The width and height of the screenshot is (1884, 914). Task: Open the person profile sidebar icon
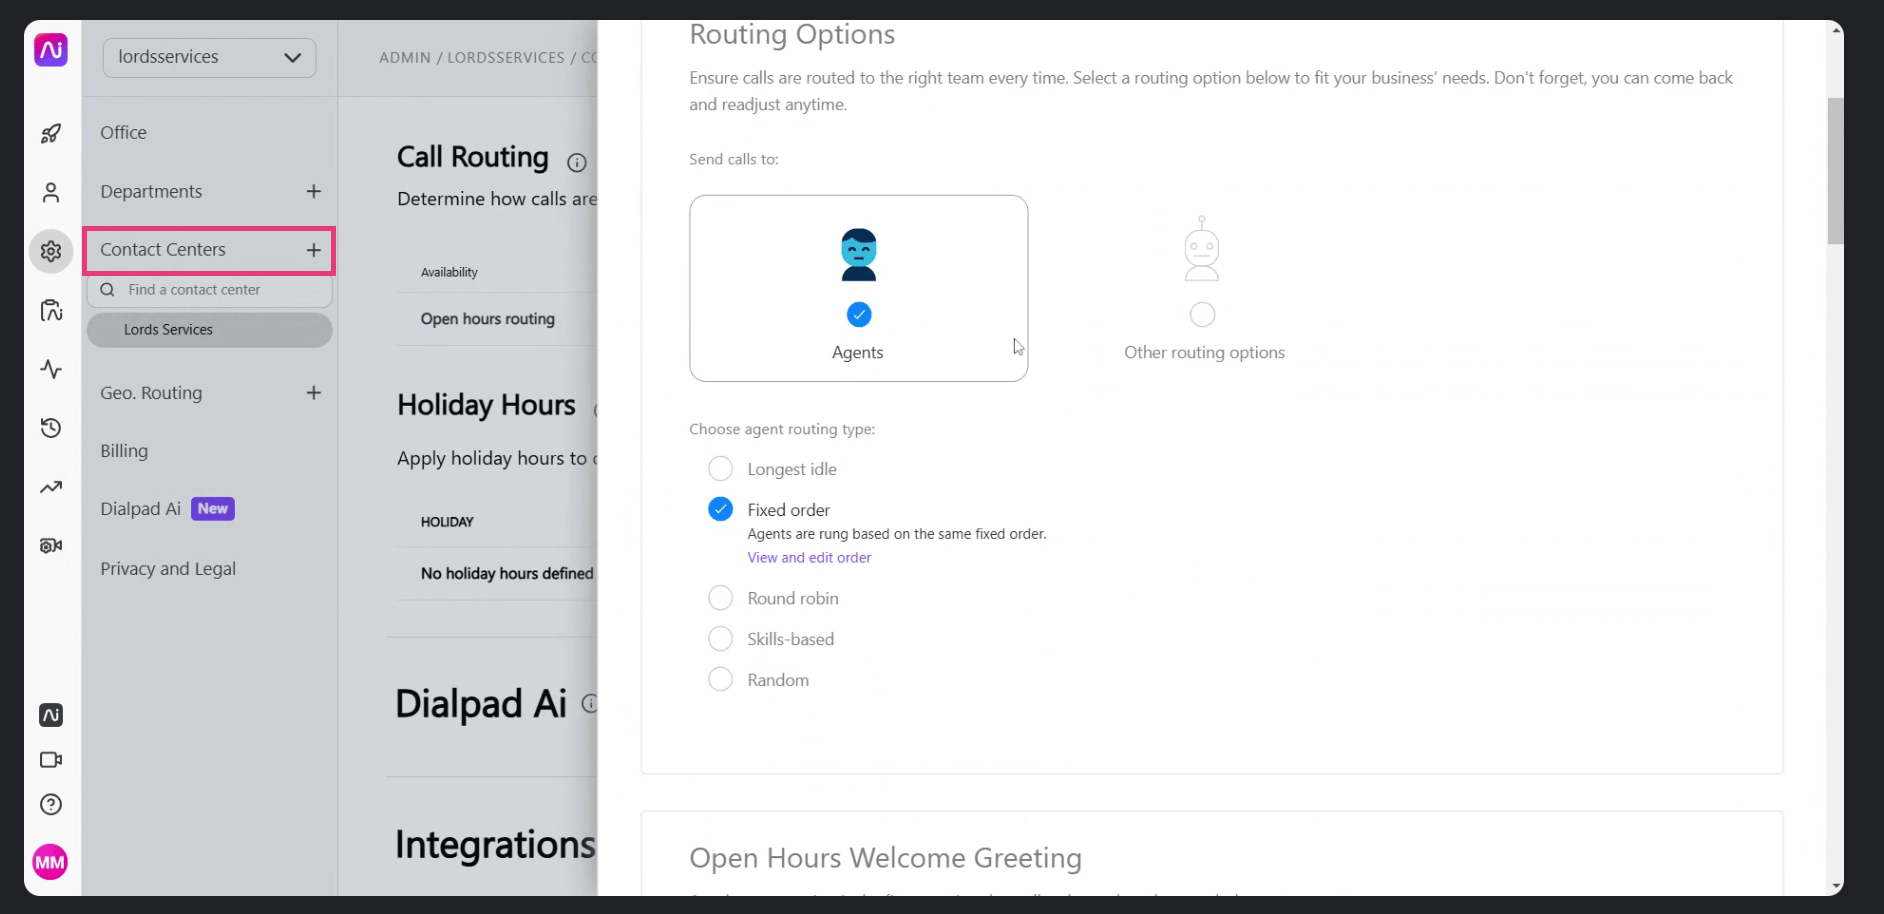point(51,192)
